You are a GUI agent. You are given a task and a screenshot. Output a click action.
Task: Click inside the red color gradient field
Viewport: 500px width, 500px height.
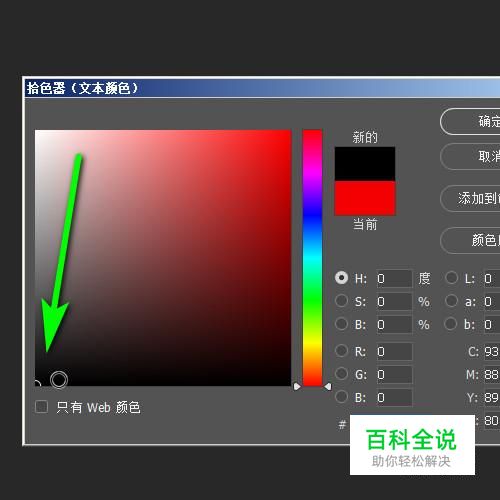163,258
